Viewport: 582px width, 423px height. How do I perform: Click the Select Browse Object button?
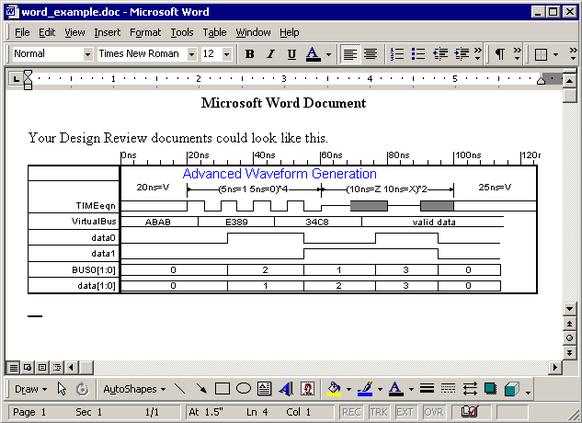570,338
